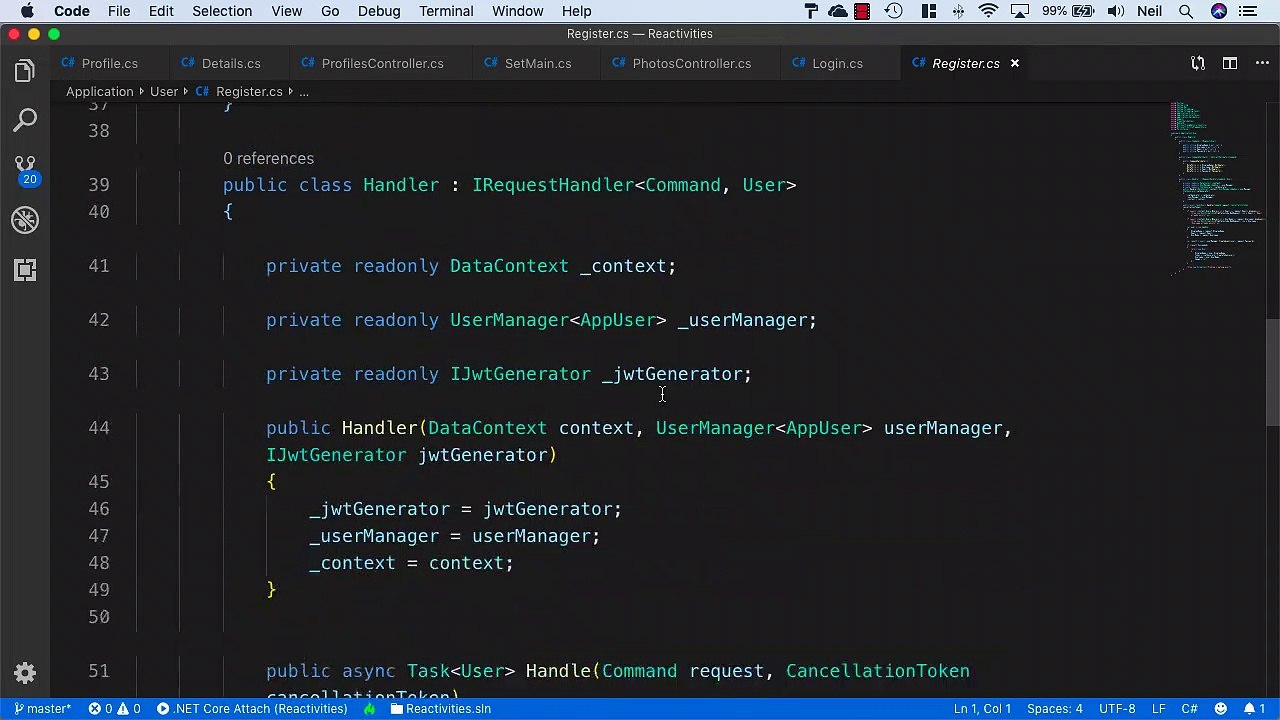The image size is (1280, 720).
Task: Click the battery status in menu bar
Action: [x=1067, y=11]
